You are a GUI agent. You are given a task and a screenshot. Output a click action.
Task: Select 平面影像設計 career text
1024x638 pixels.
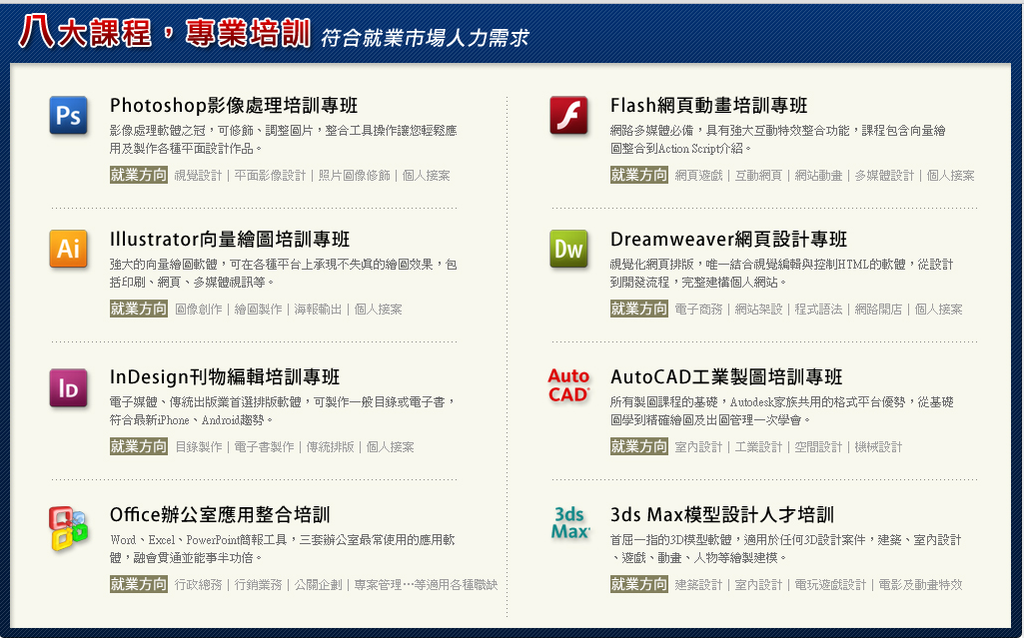(270, 176)
